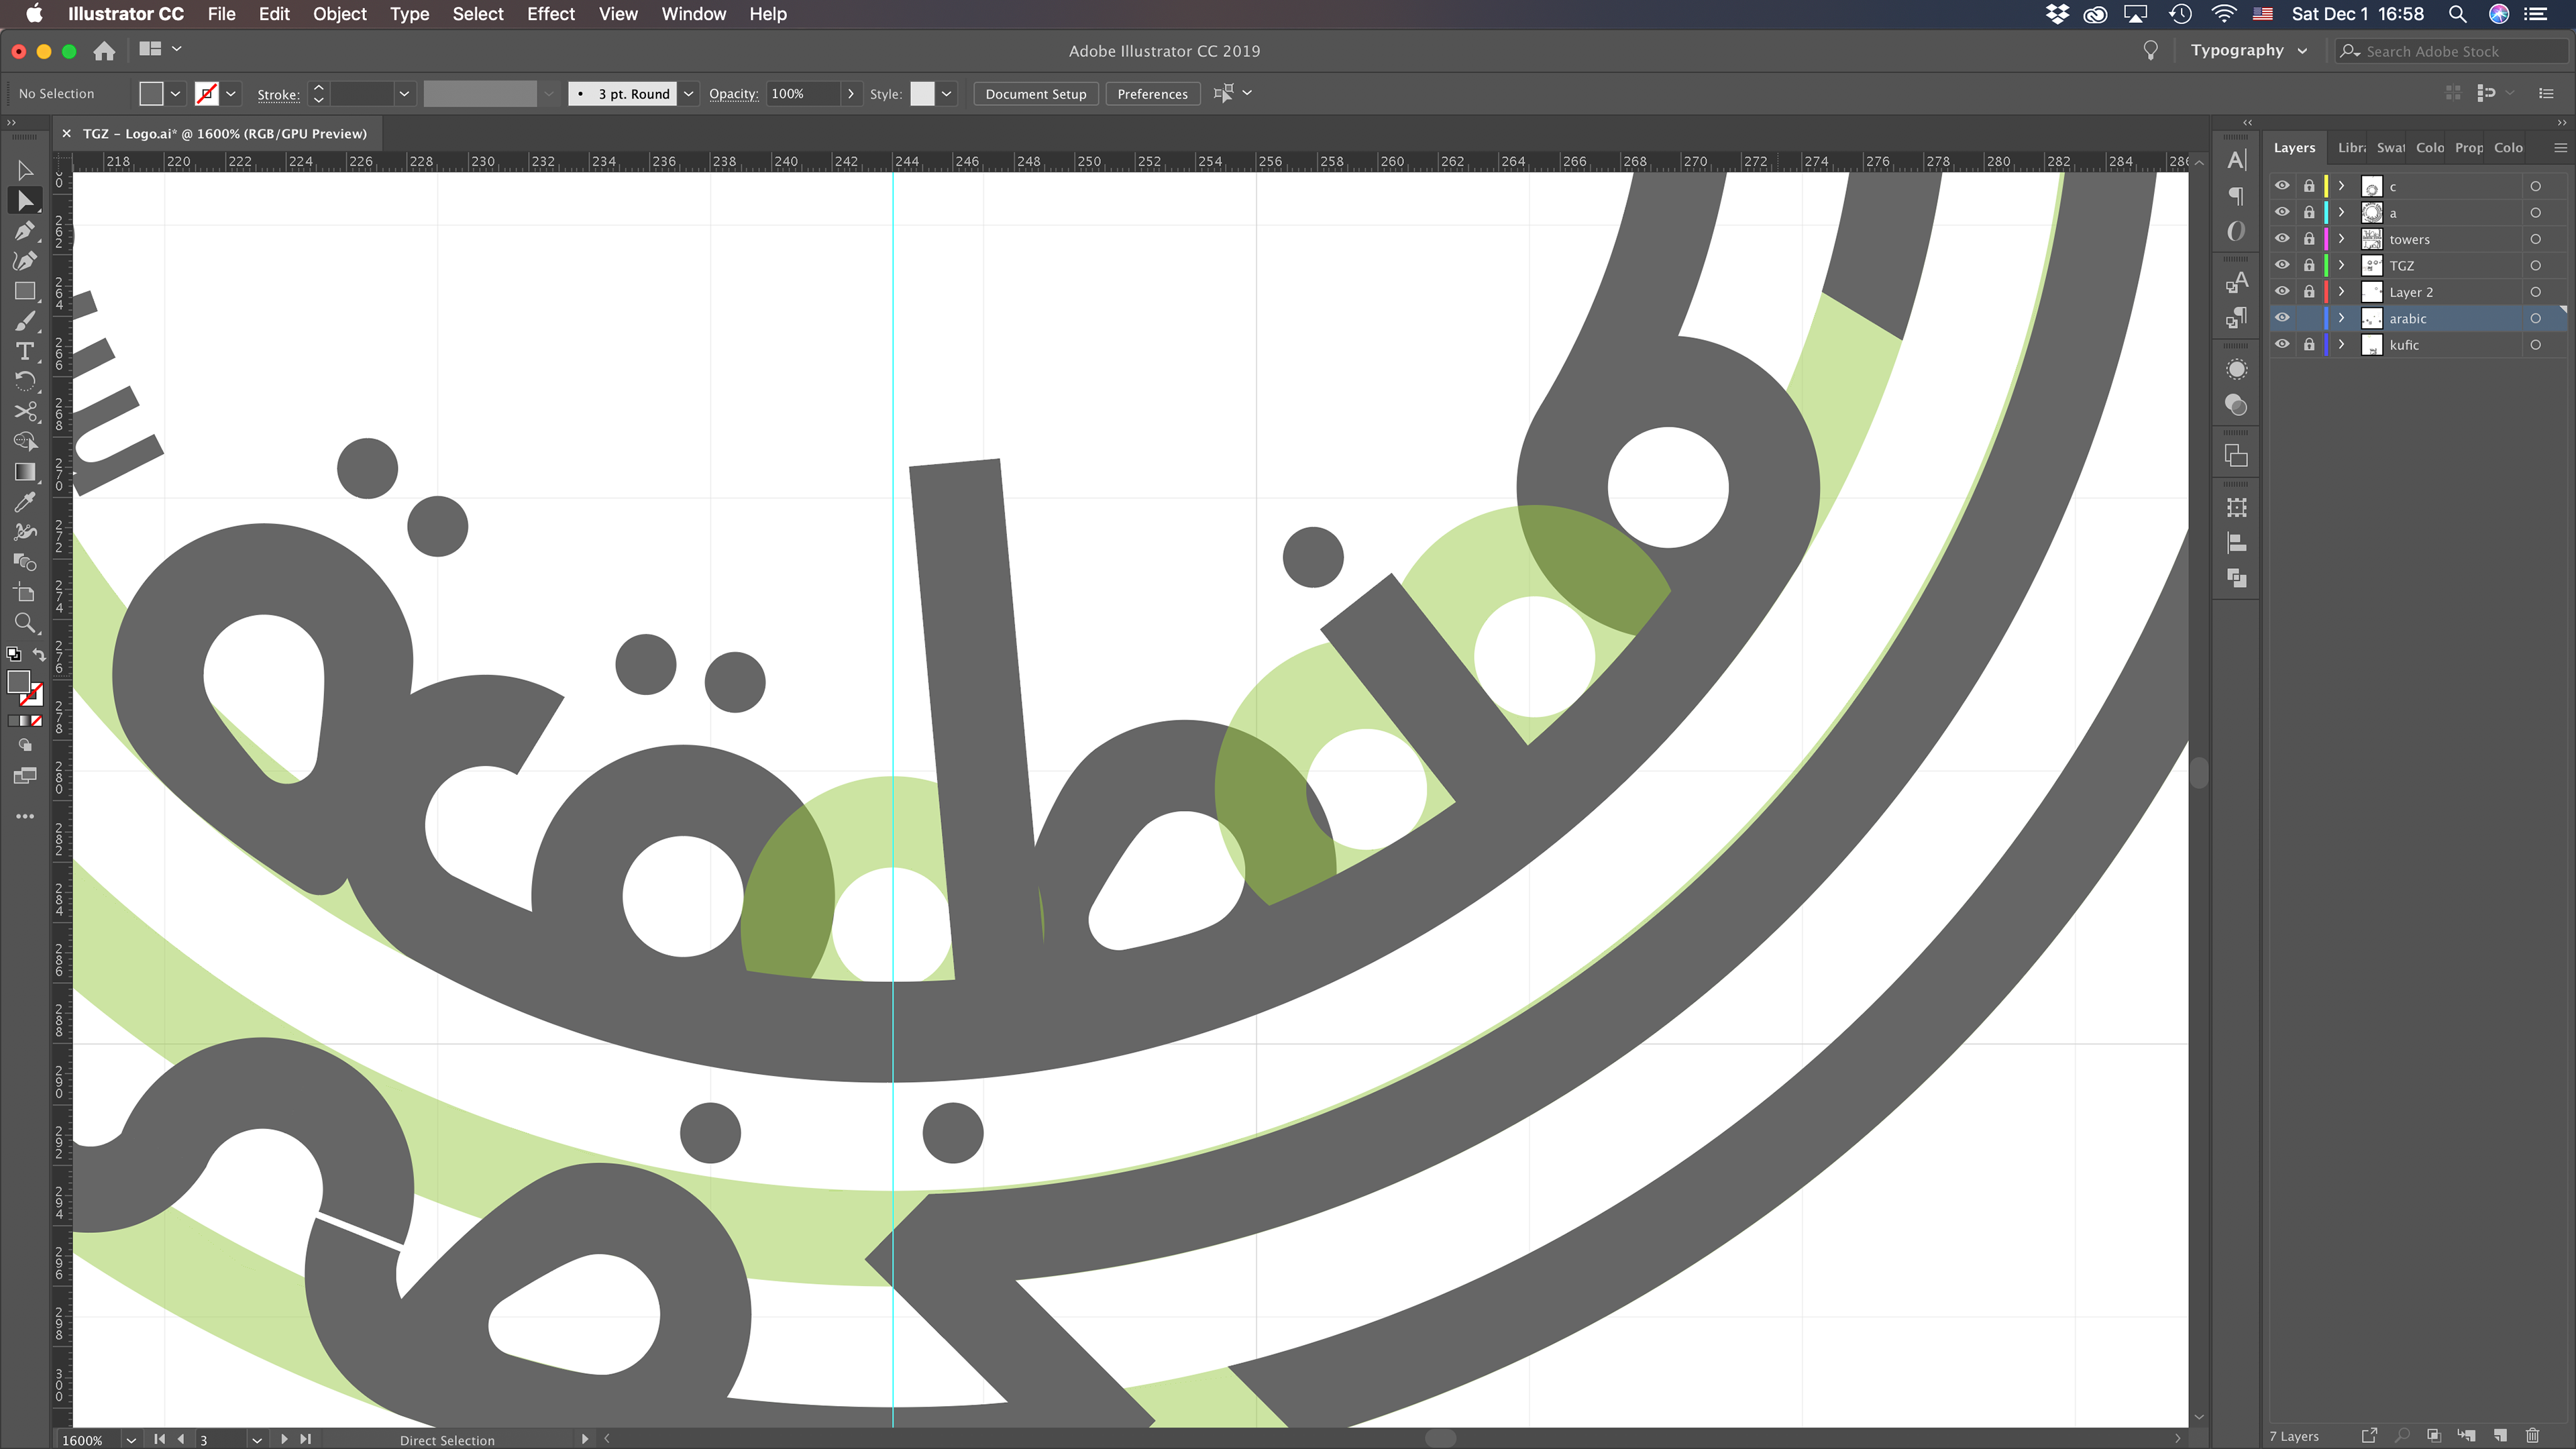The height and width of the screenshot is (1449, 2576).
Task: Switch to the Libraries panel tab
Action: pyautogui.click(x=2351, y=147)
